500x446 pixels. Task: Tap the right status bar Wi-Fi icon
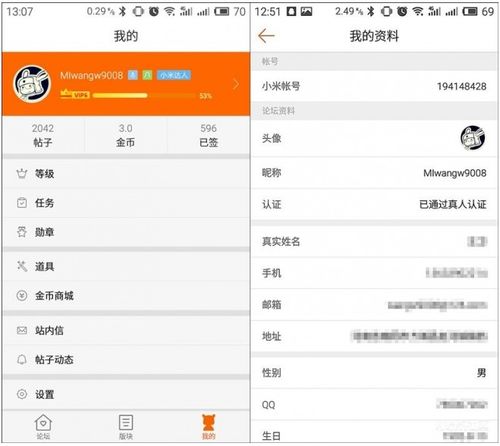point(418,11)
